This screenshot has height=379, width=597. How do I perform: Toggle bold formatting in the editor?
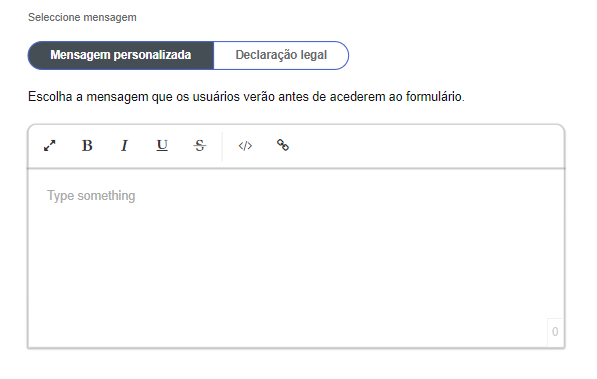click(87, 146)
